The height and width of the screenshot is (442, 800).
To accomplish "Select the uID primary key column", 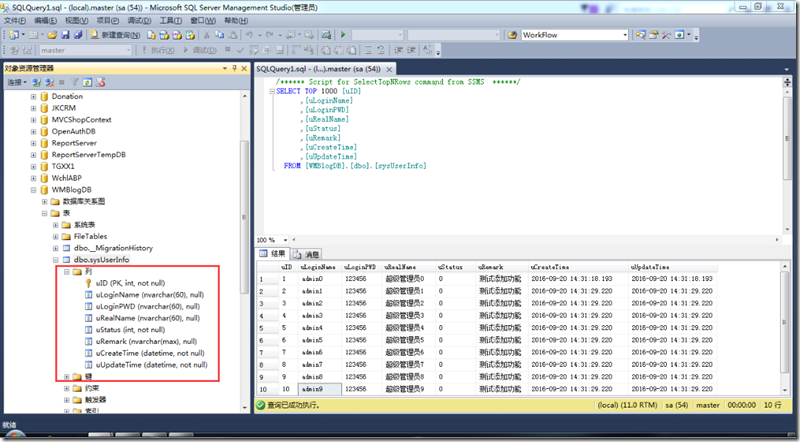I will [130, 283].
